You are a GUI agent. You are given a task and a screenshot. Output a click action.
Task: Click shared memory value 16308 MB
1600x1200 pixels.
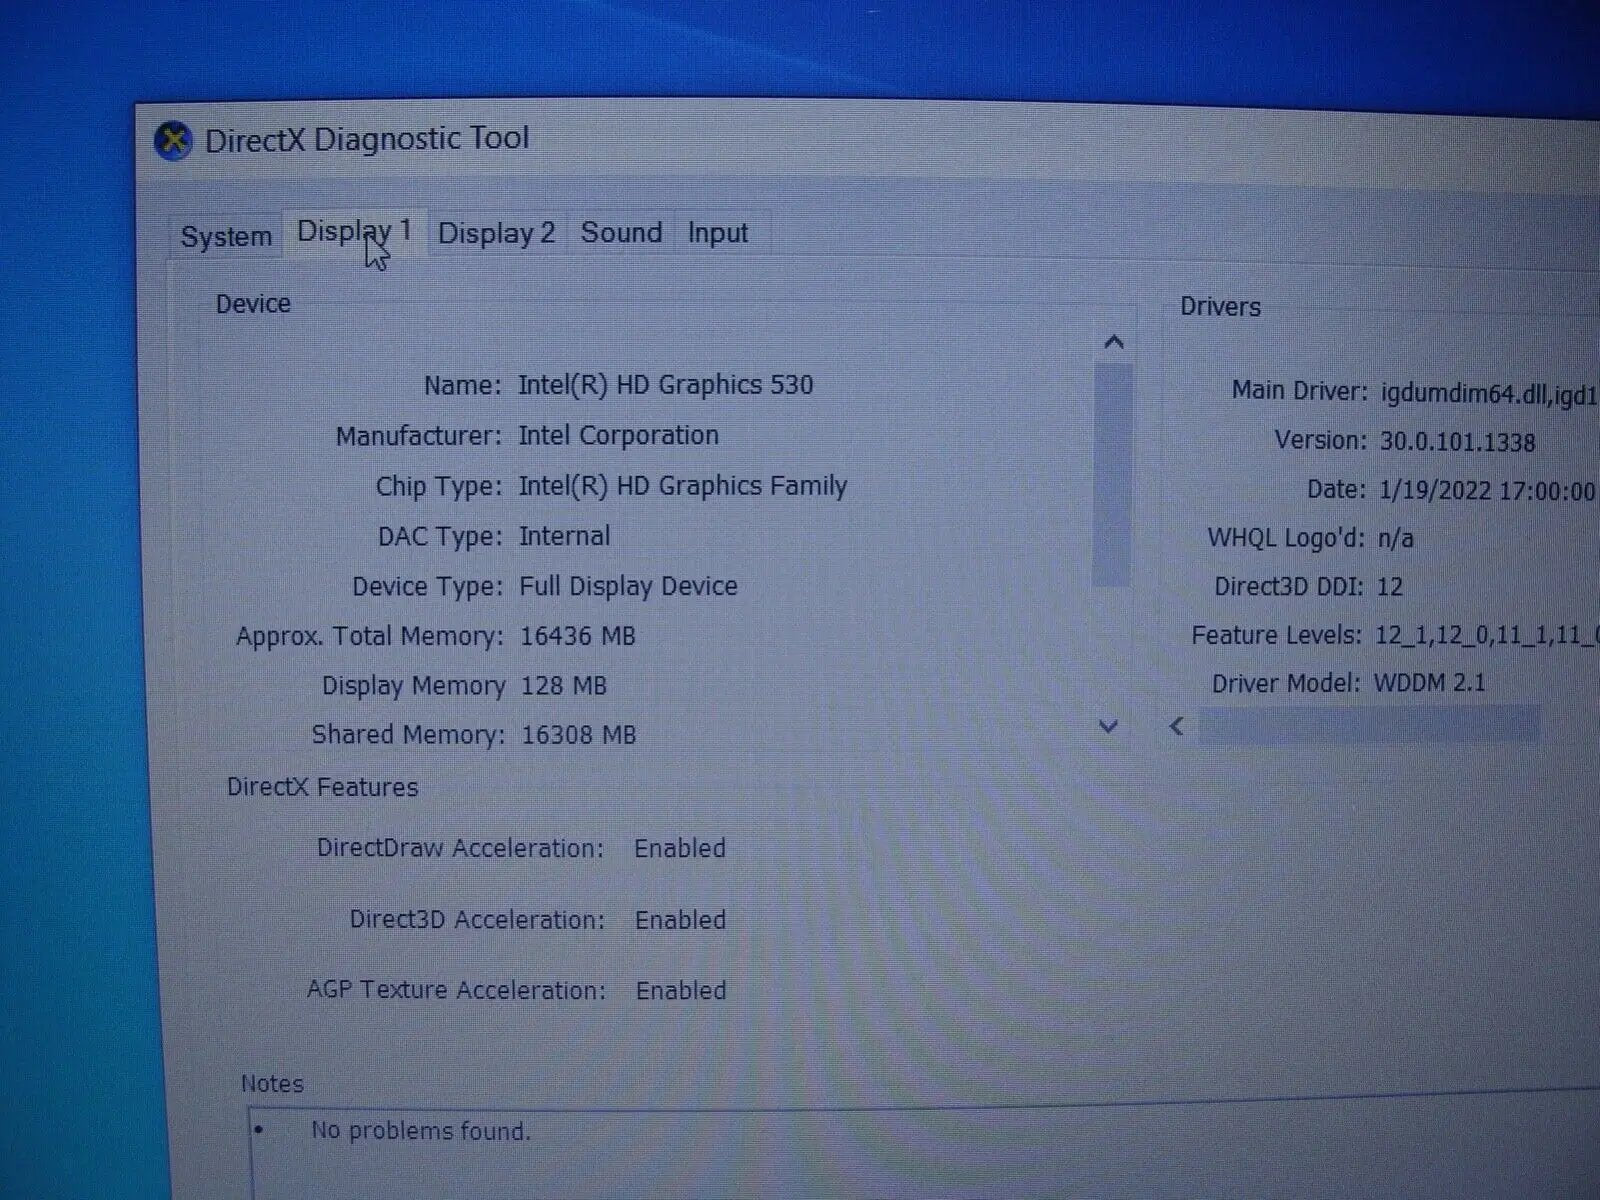579,735
